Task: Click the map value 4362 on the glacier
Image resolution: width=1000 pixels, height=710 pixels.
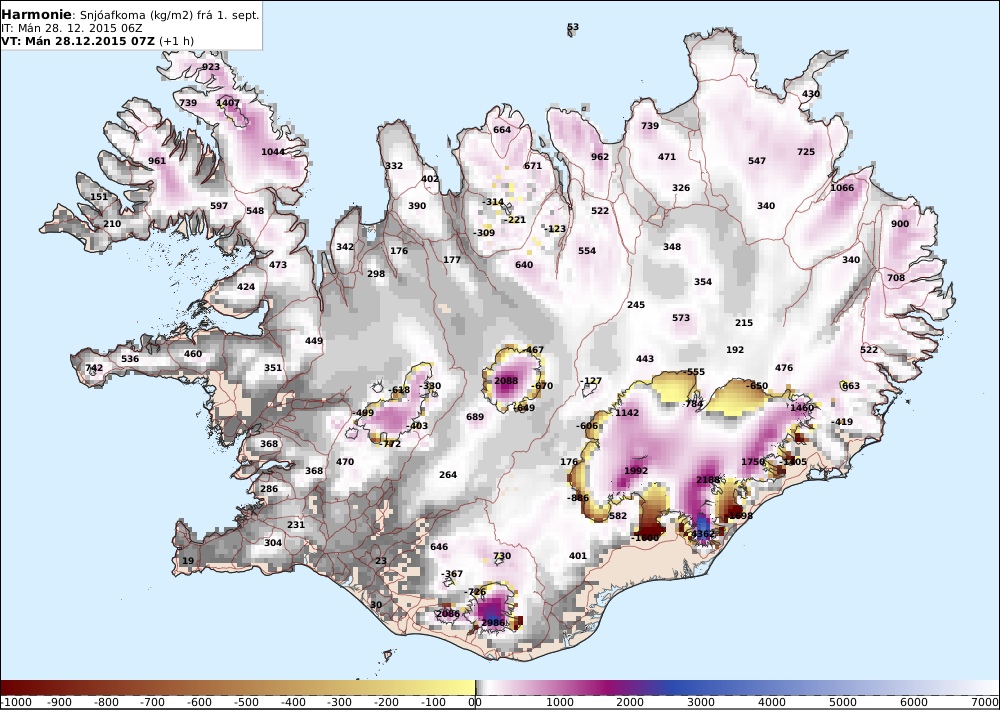Action: pos(703,534)
